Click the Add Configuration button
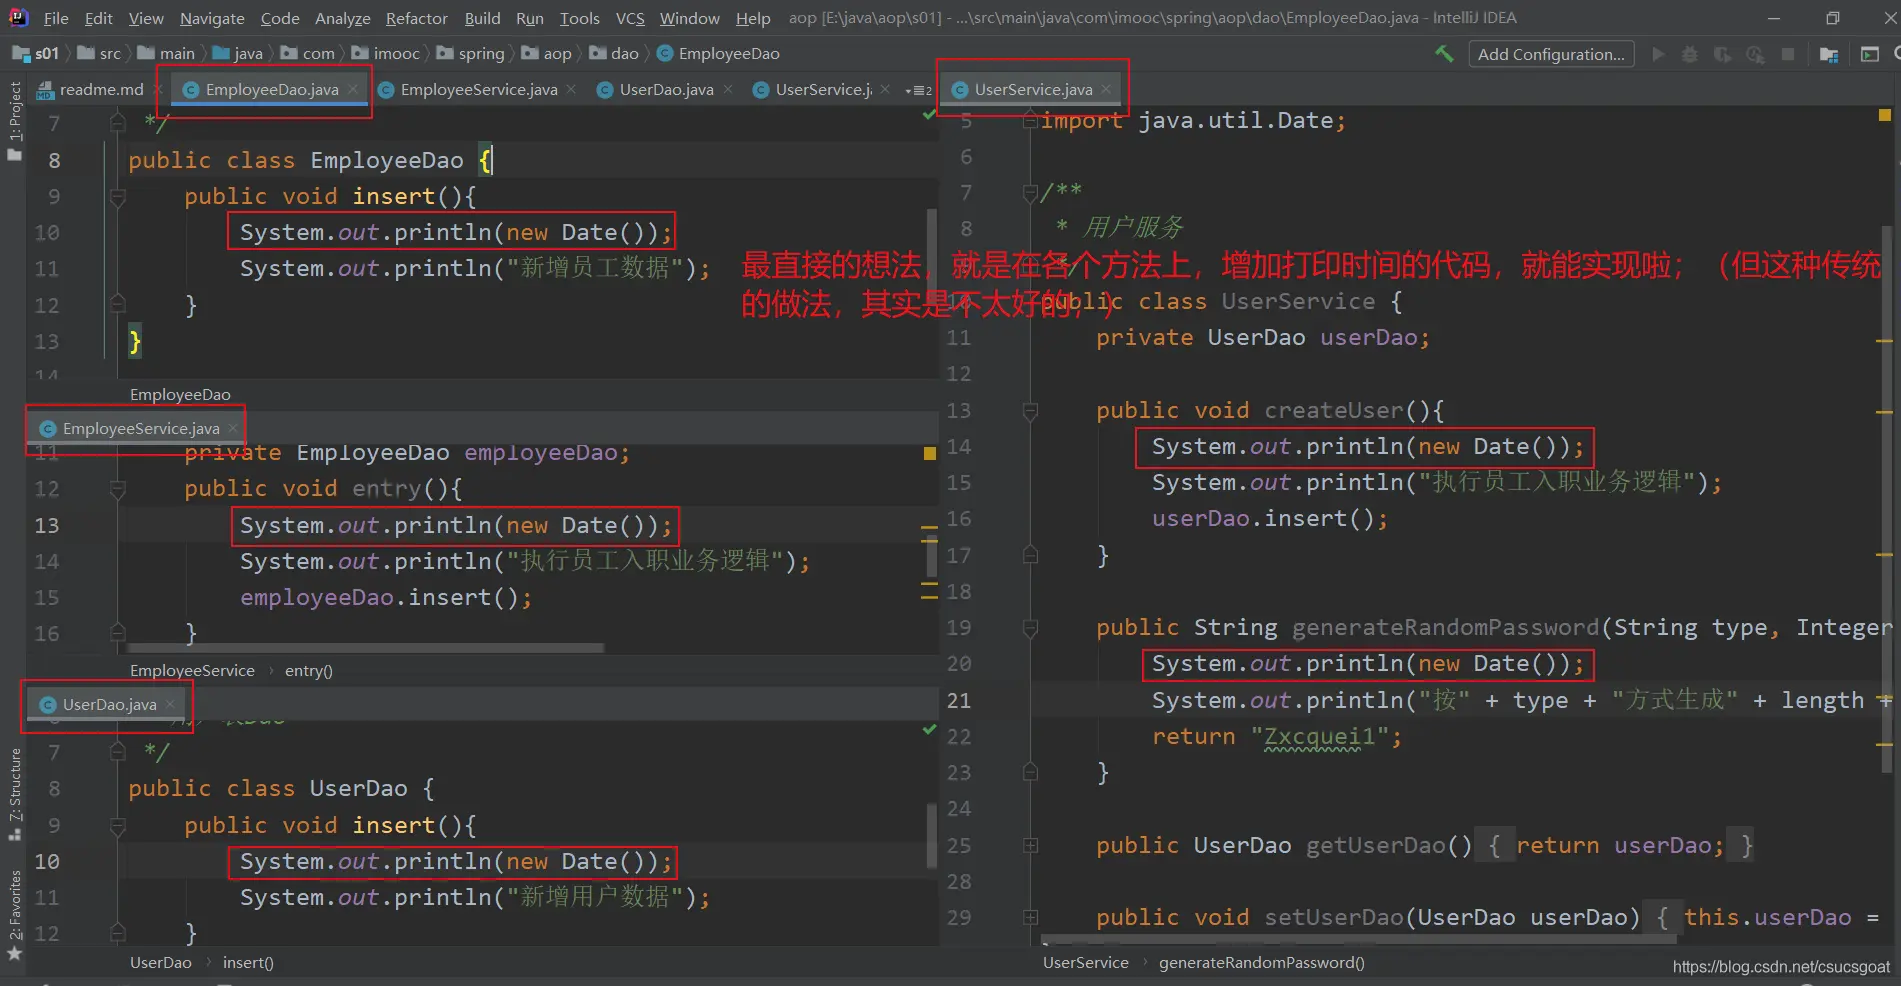Image resolution: width=1901 pixels, height=986 pixels. coord(1550,54)
